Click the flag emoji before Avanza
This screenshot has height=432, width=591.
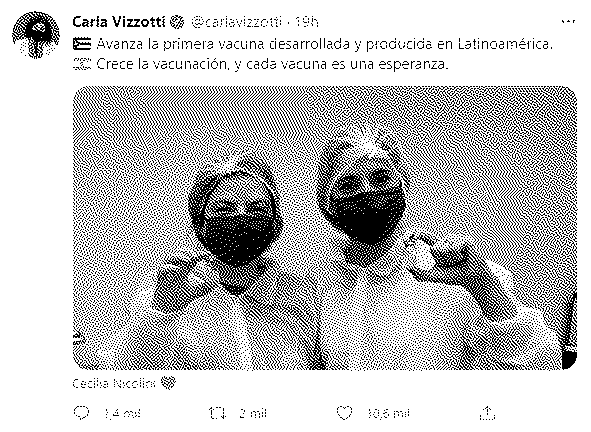82,44
